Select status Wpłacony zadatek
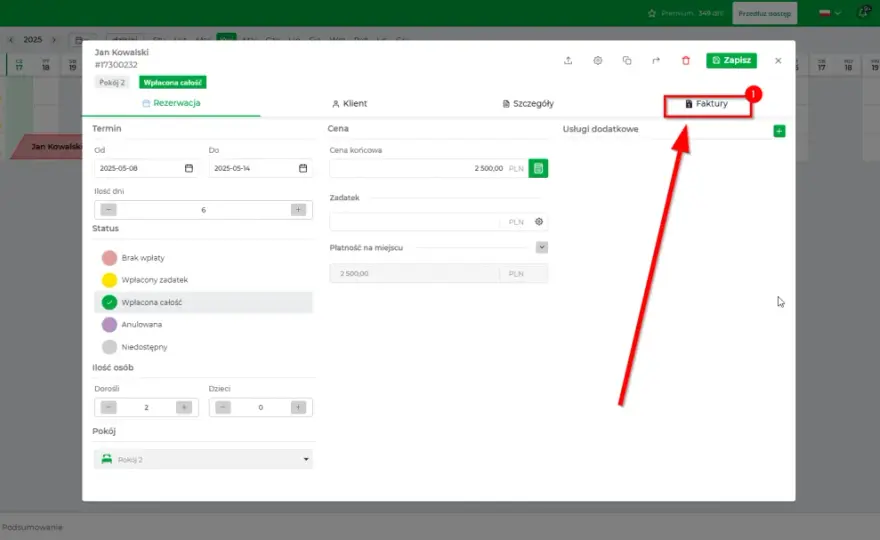Image resolution: width=880 pixels, height=540 pixels. tap(203, 280)
